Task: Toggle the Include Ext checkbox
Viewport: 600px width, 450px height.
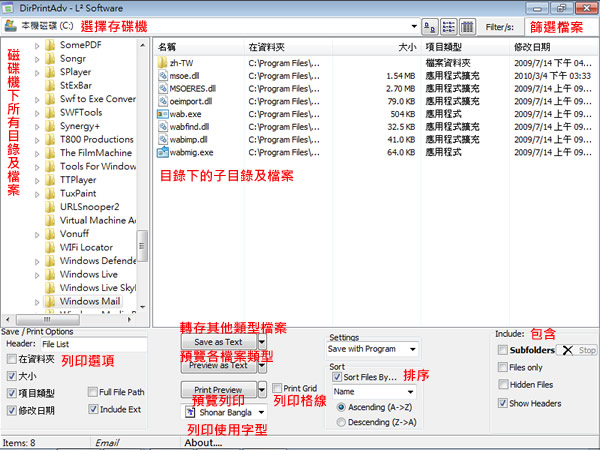Action: [x=93, y=409]
